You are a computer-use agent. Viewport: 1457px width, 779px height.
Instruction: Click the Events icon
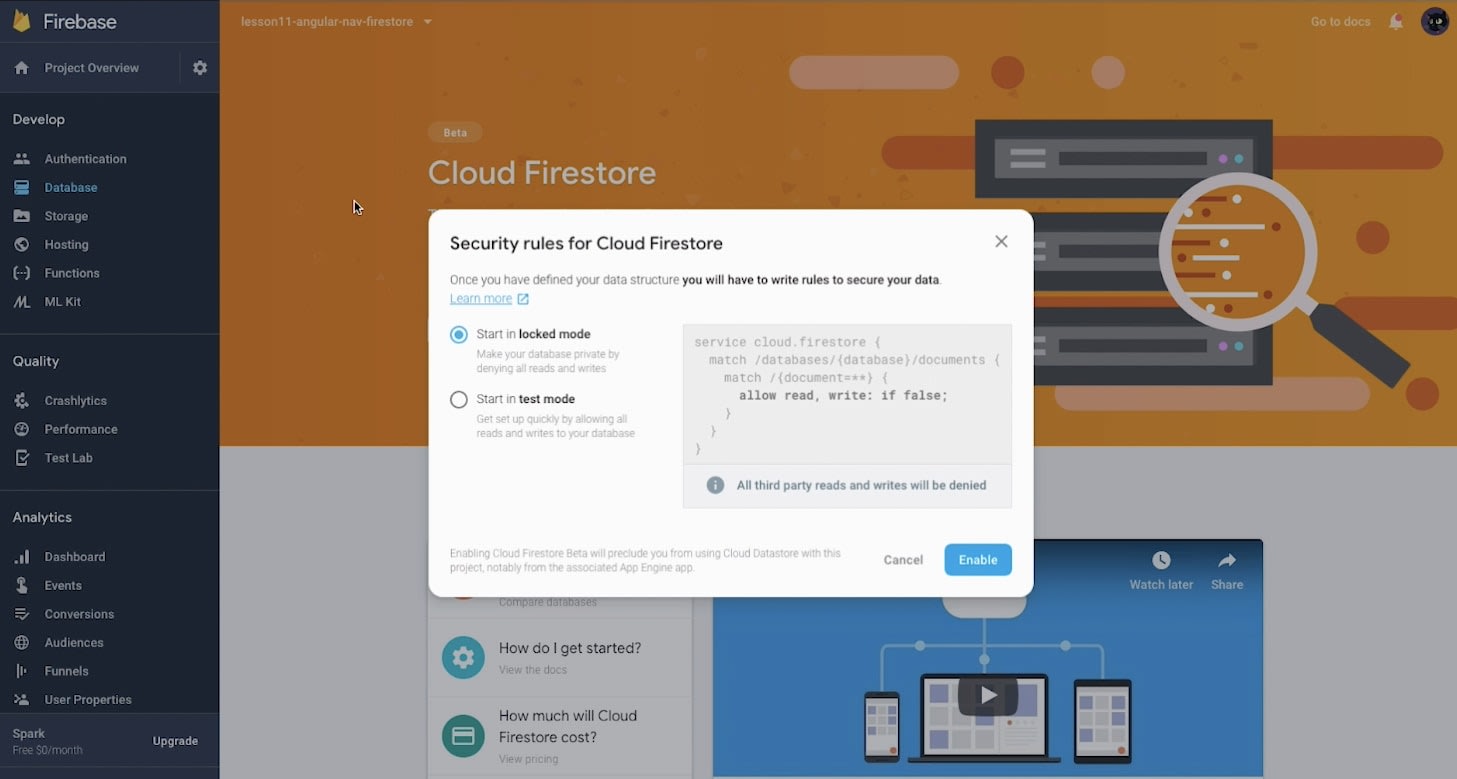pyautogui.click(x=22, y=585)
